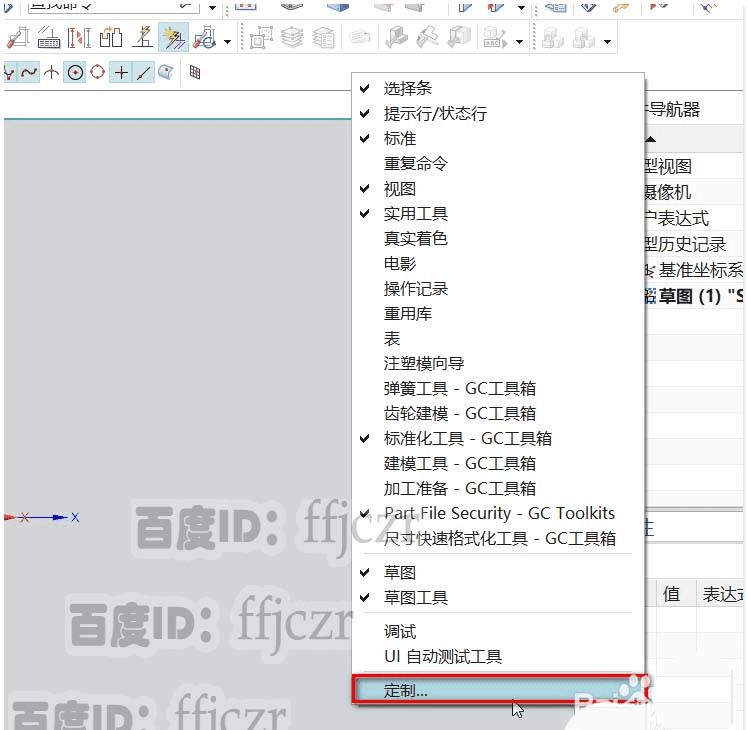Screen dimensions: 748x730
Task: Enable the 表 toolbar entry
Action: pyautogui.click(x=498, y=339)
